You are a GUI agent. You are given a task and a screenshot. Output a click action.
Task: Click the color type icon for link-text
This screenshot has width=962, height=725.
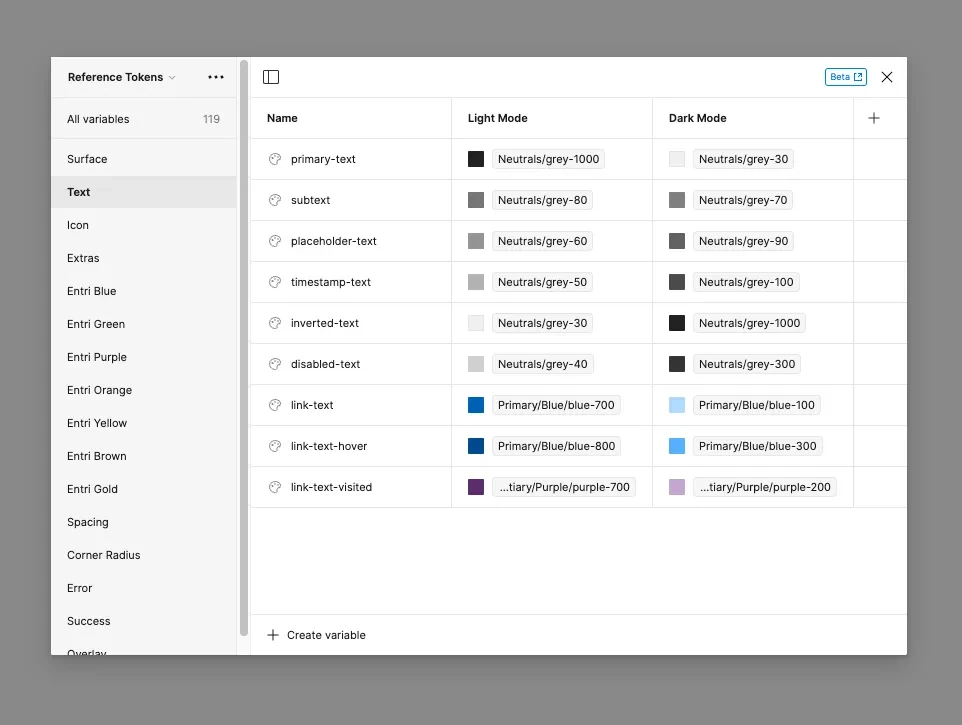pyautogui.click(x=275, y=405)
